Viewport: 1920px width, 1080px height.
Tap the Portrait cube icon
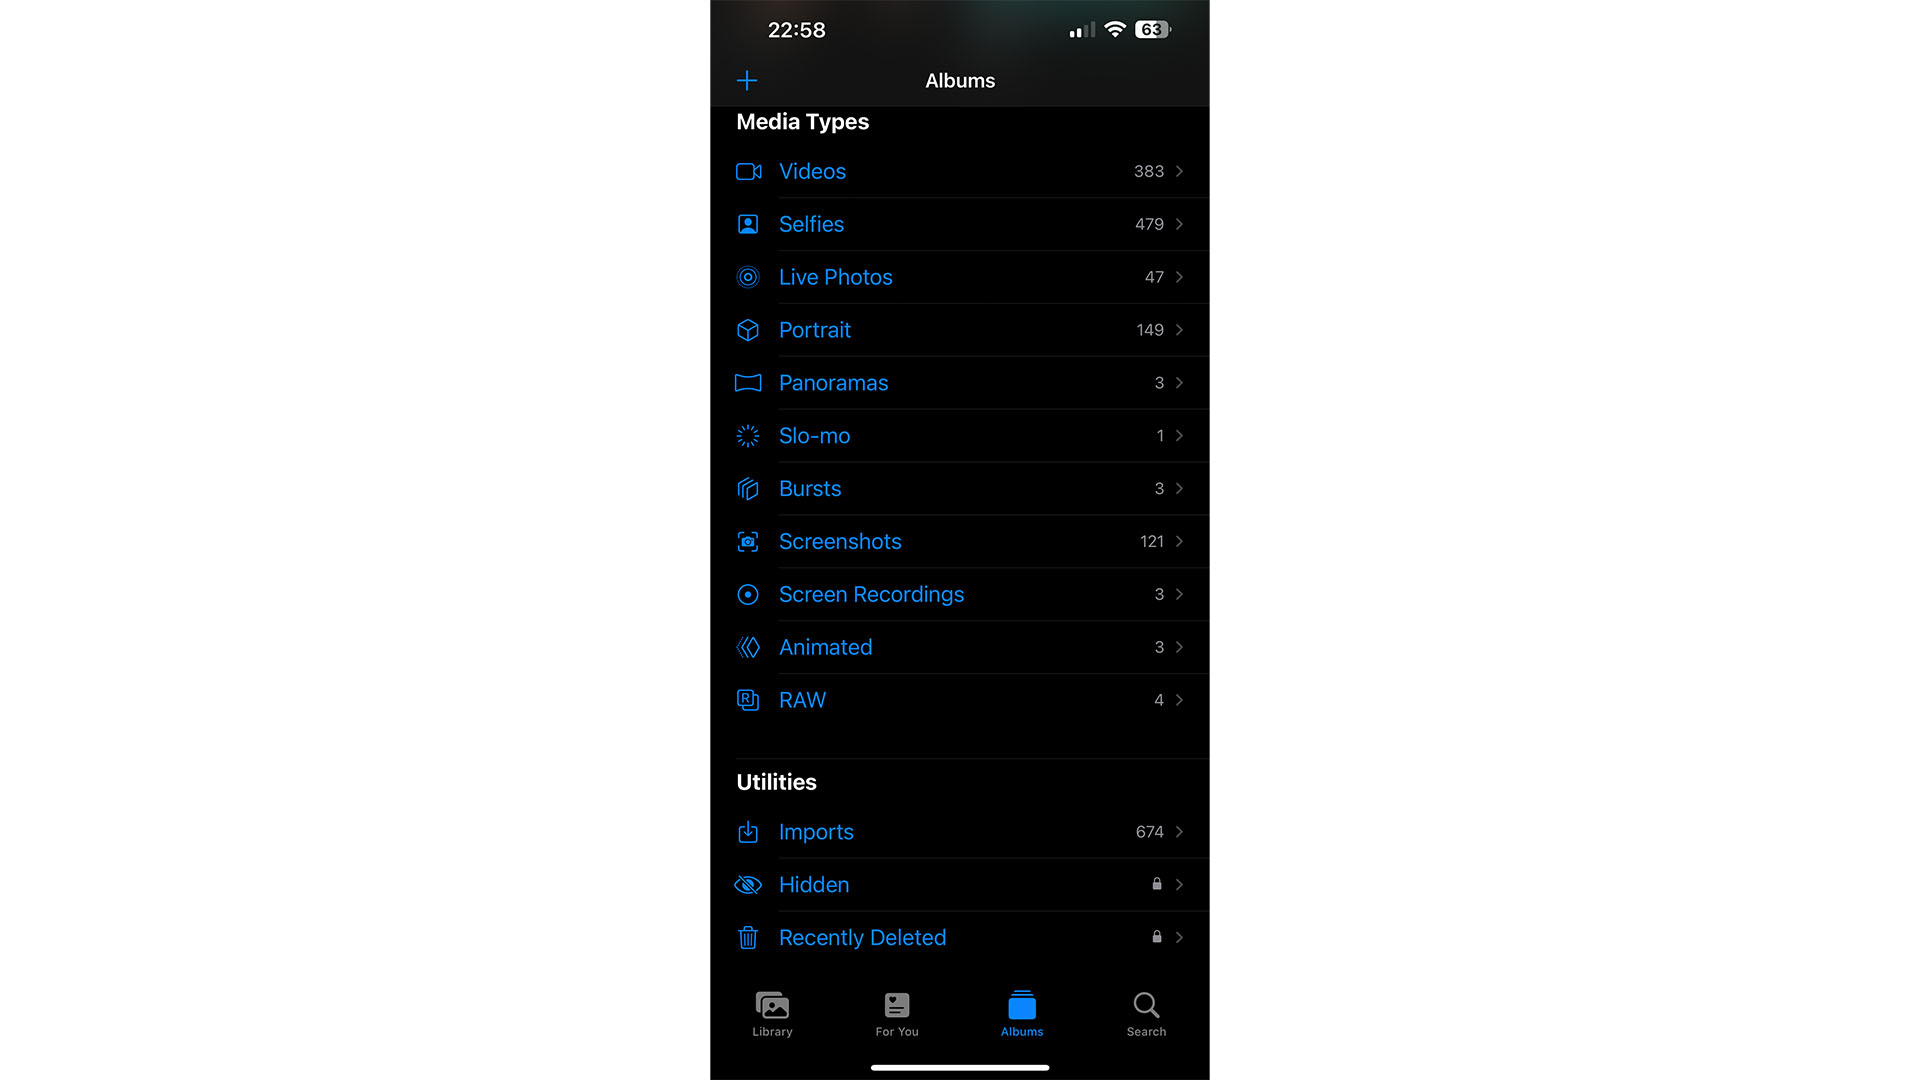pyautogui.click(x=748, y=328)
